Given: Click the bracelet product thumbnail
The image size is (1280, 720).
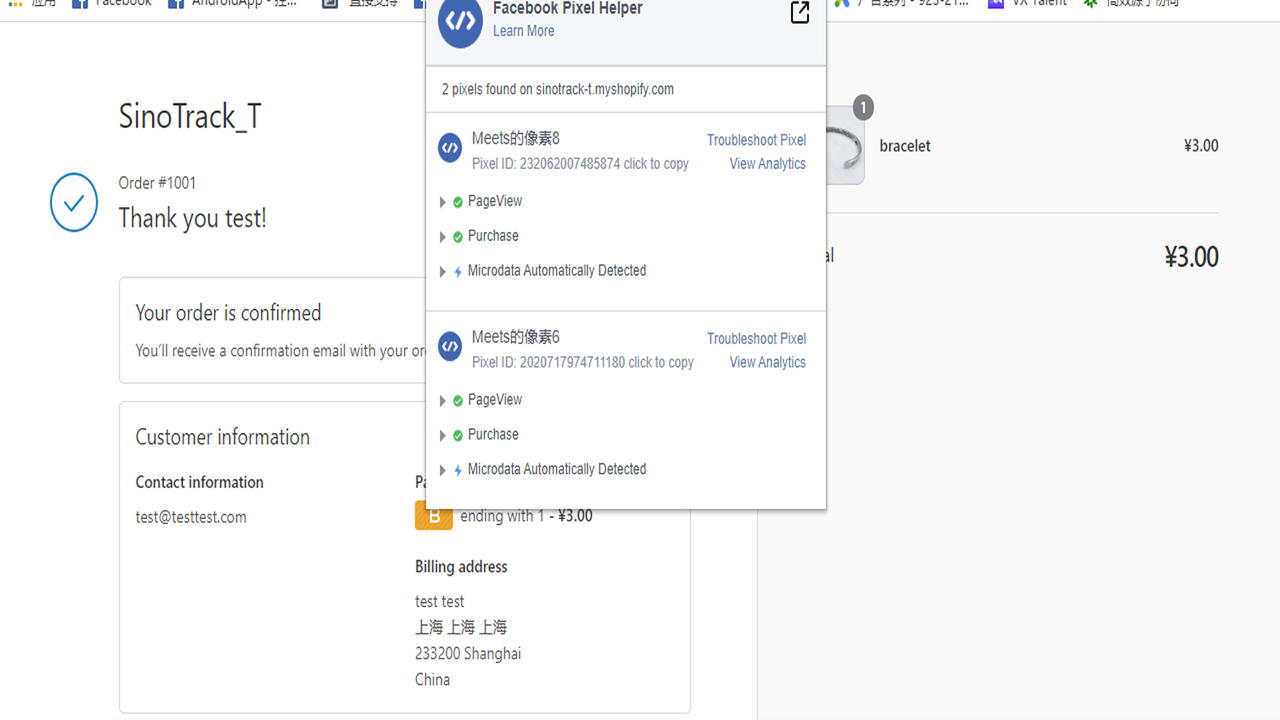Looking at the screenshot, I should click(846, 145).
